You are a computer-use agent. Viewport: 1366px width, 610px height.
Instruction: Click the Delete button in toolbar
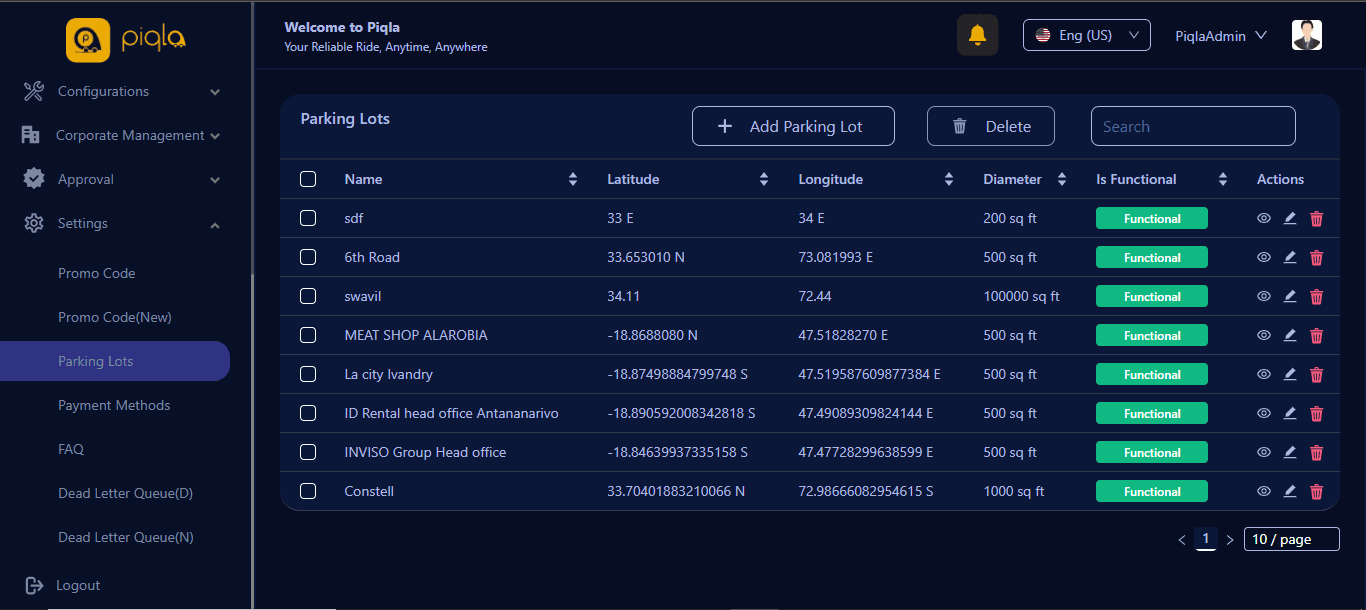click(990, 126)
